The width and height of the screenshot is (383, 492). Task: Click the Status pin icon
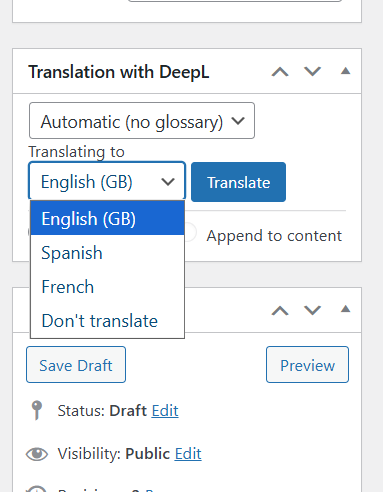pos(37,410)
